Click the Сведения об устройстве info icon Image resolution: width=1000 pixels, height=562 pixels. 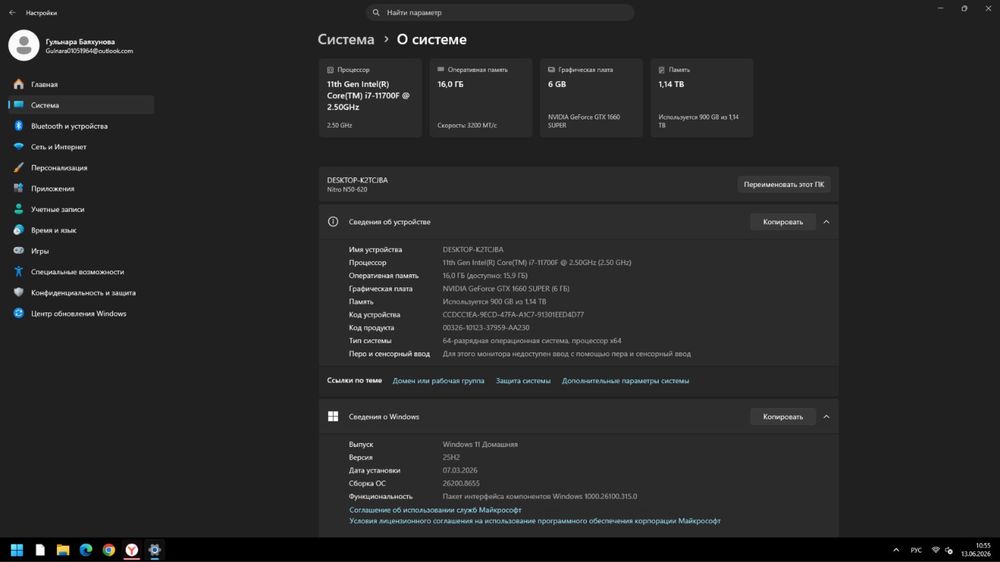point(333,222)
